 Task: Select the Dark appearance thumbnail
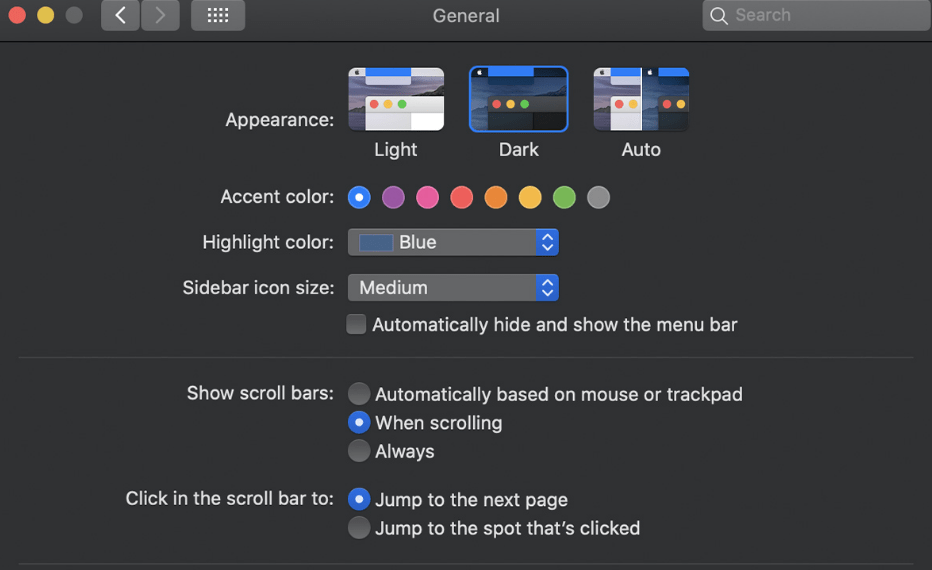pyautogui.click(x=518, y=99)
